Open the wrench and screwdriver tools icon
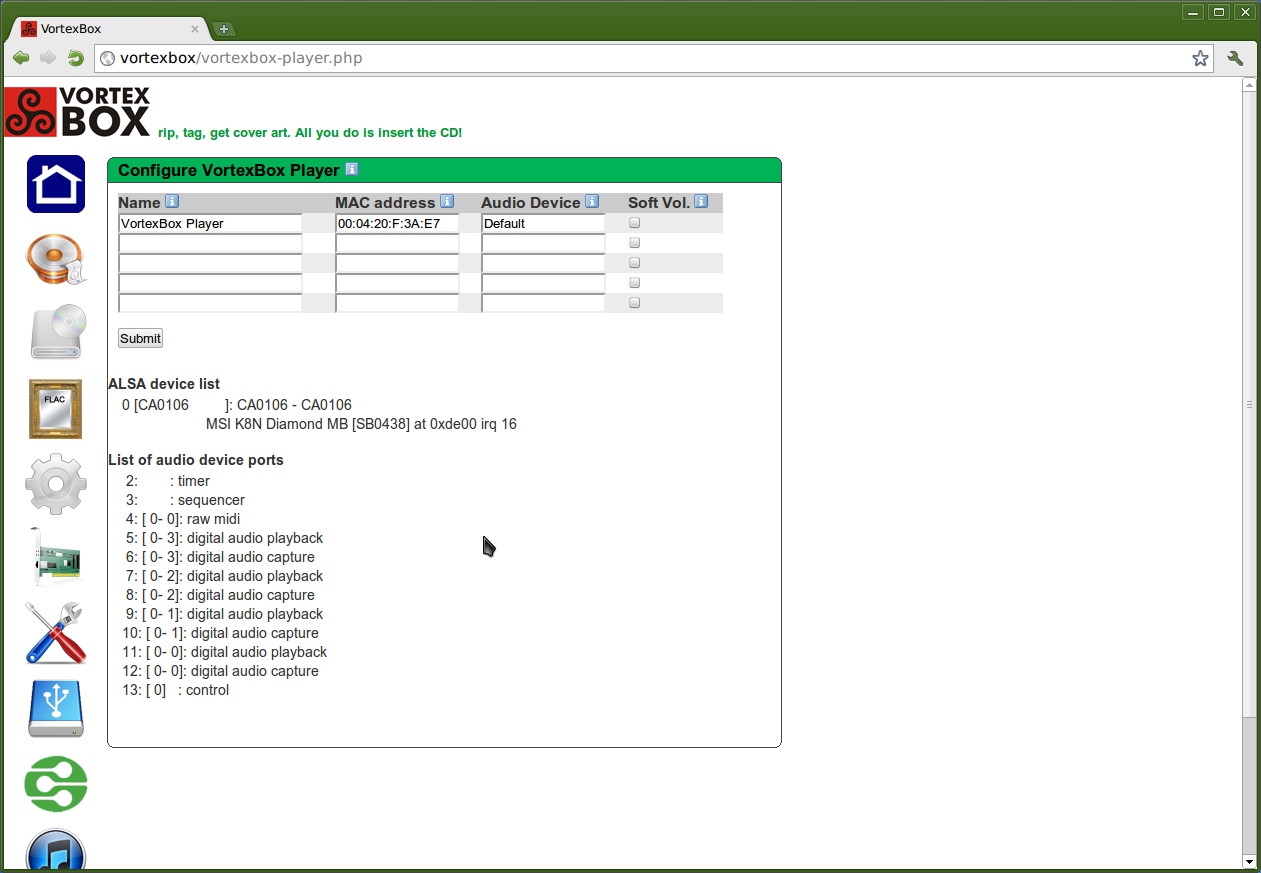Screen dimensions: 1261x873 pyautogui.click(x=56, y=633)
